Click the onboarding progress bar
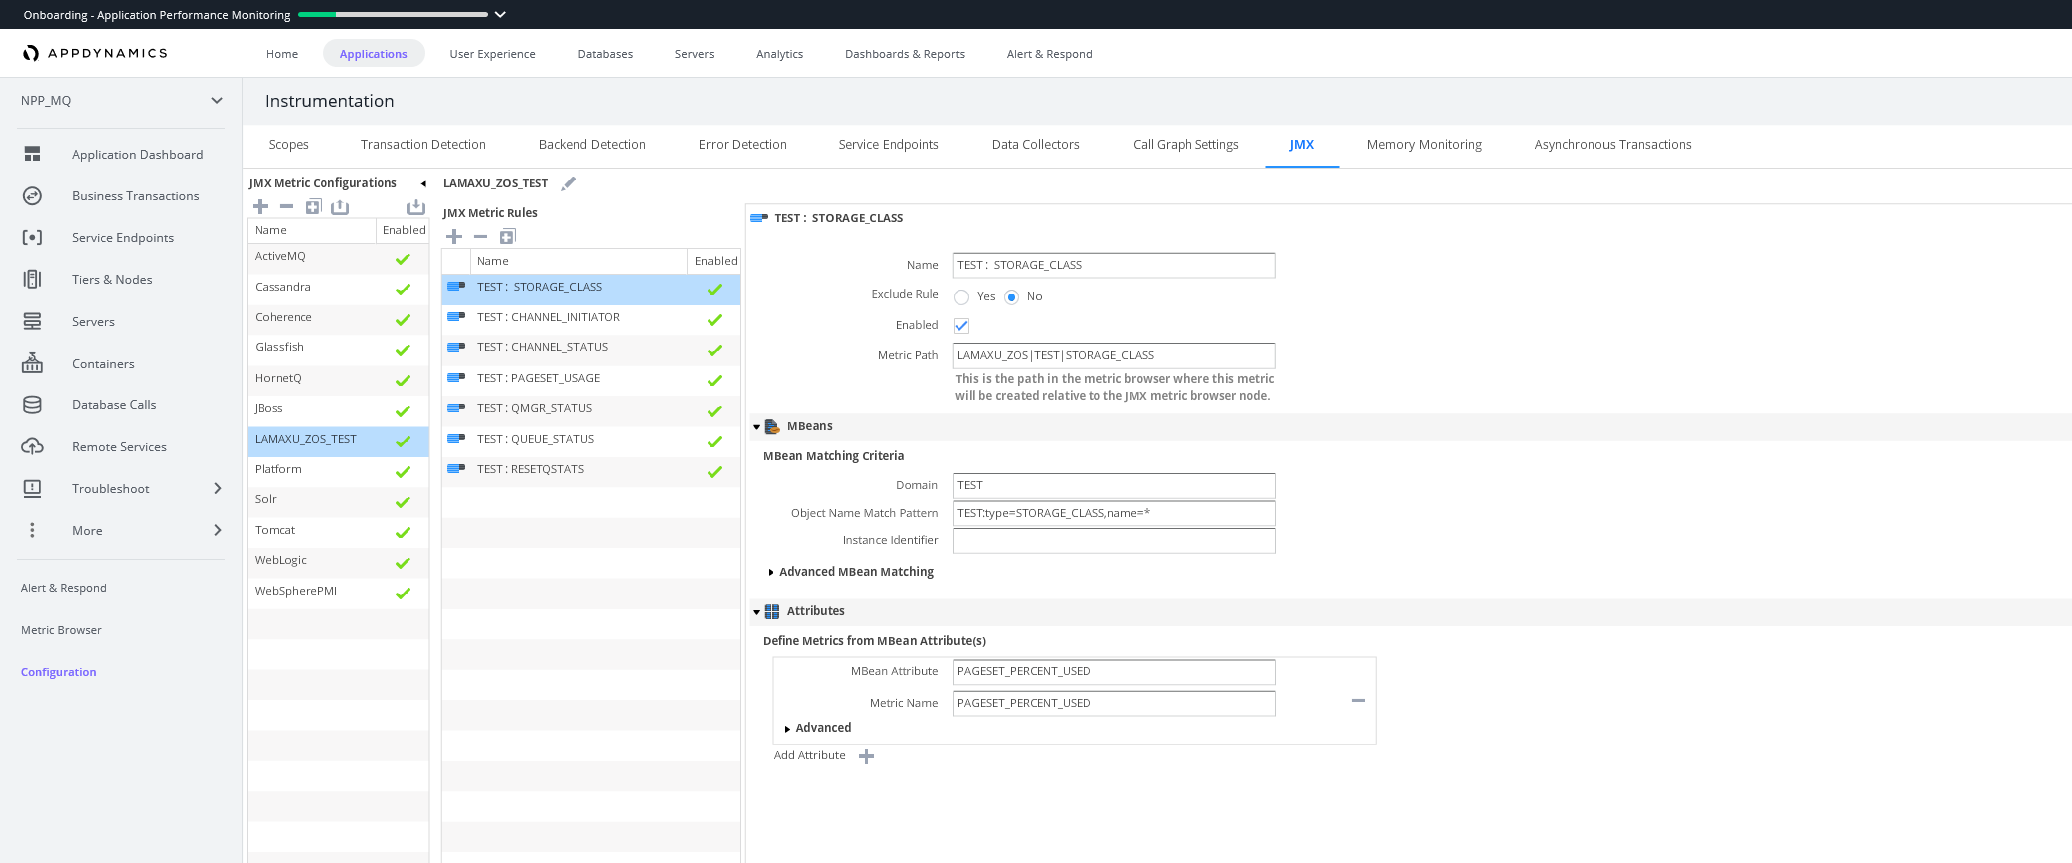This screenshot has width=2072, height=863. (x=393, y=15)
